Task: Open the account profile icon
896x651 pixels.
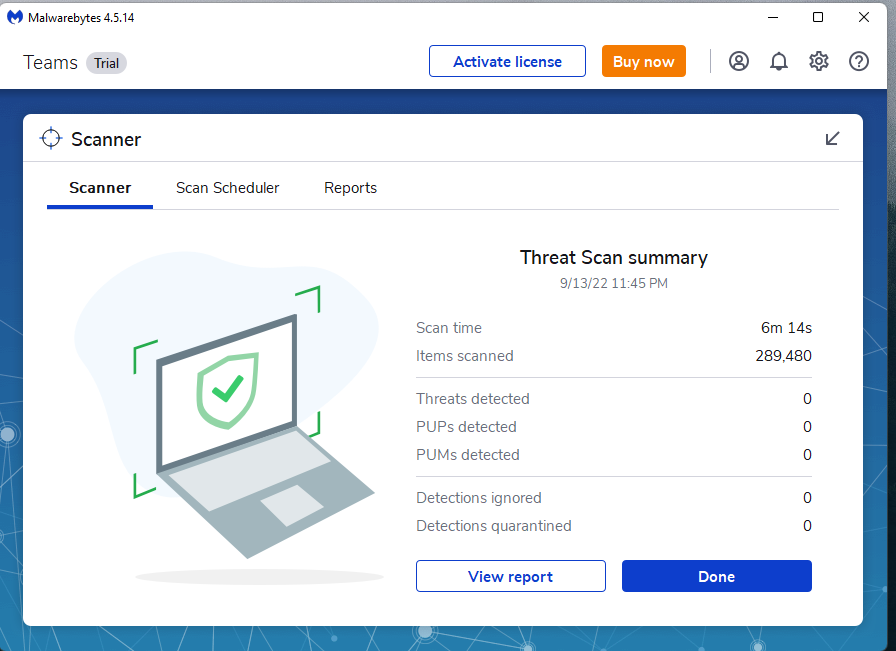Action: pos(738,61)
